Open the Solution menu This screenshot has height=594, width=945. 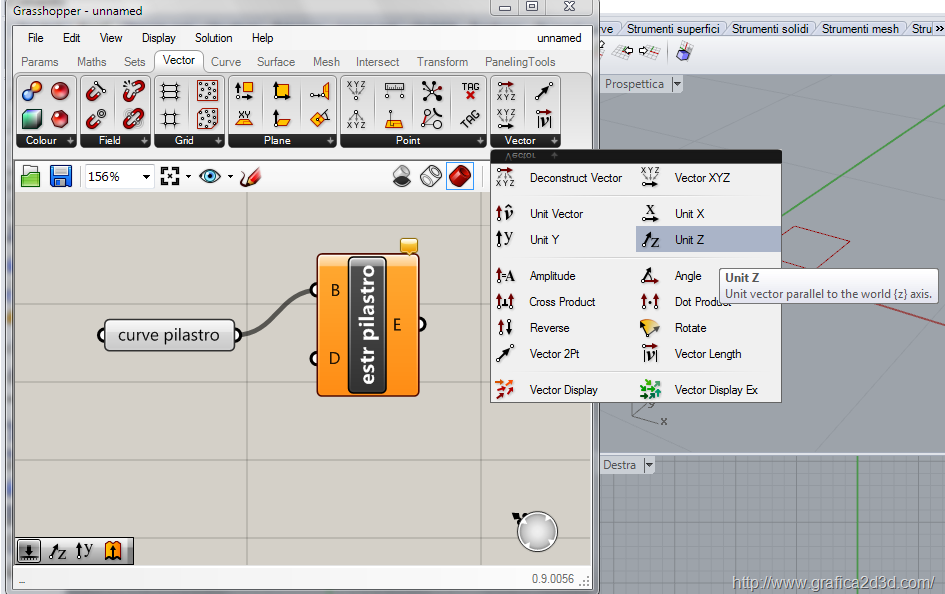pyautogui.click(x=213, y=38)
